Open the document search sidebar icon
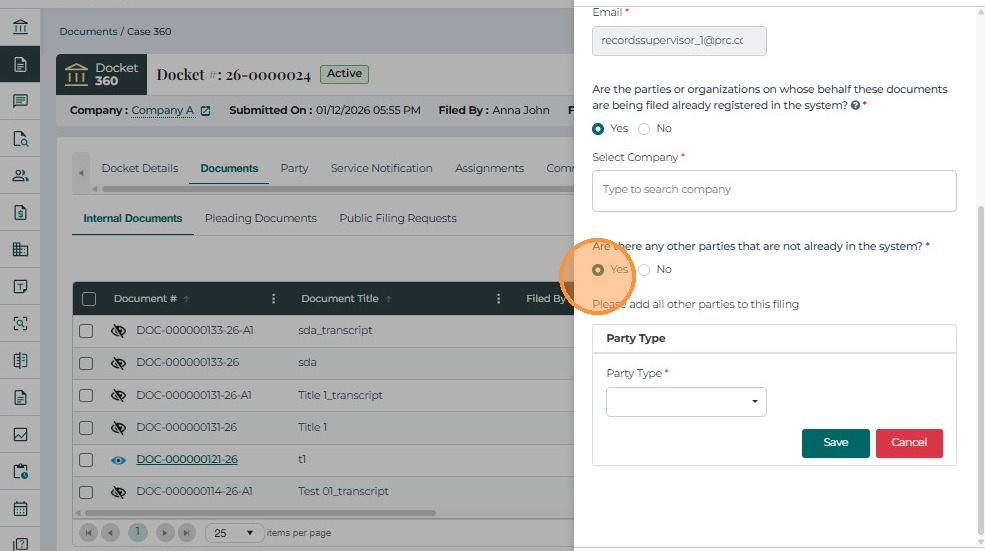985x551 pixels. coord(20,138)
